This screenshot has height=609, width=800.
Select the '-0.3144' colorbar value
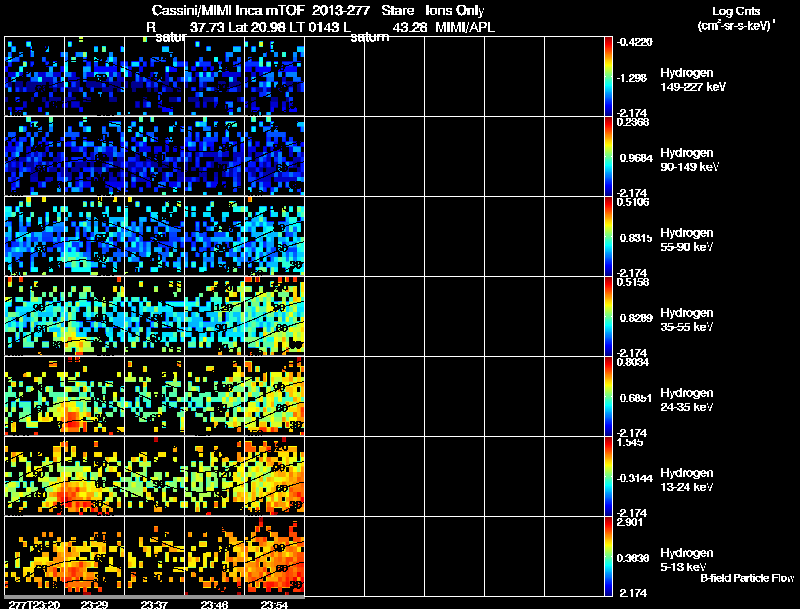point(634,478)
